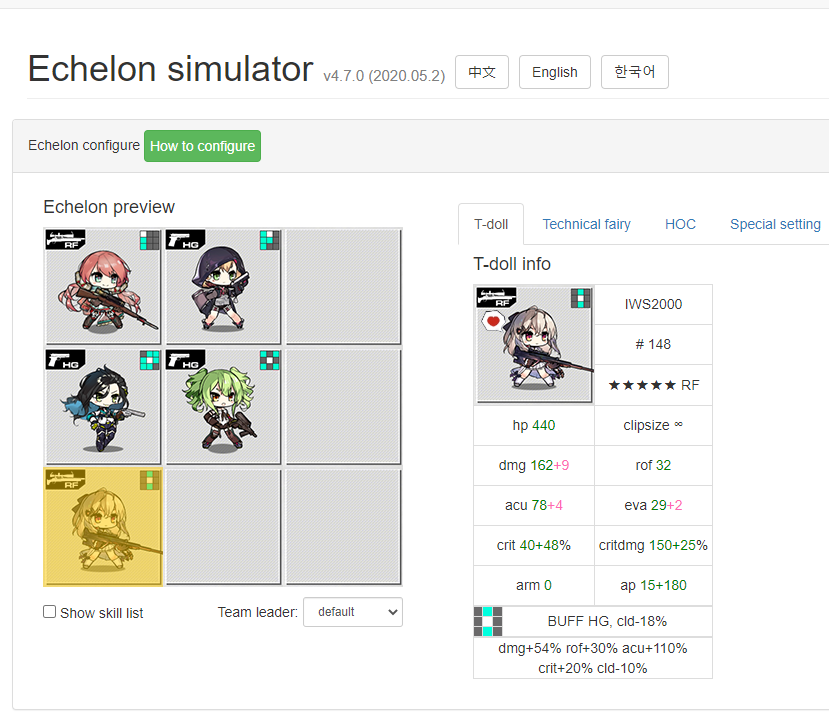Switch to the Technical fairy tab
Image resolution: width=829 pixels, height=722 pixels.
(586, 224)
